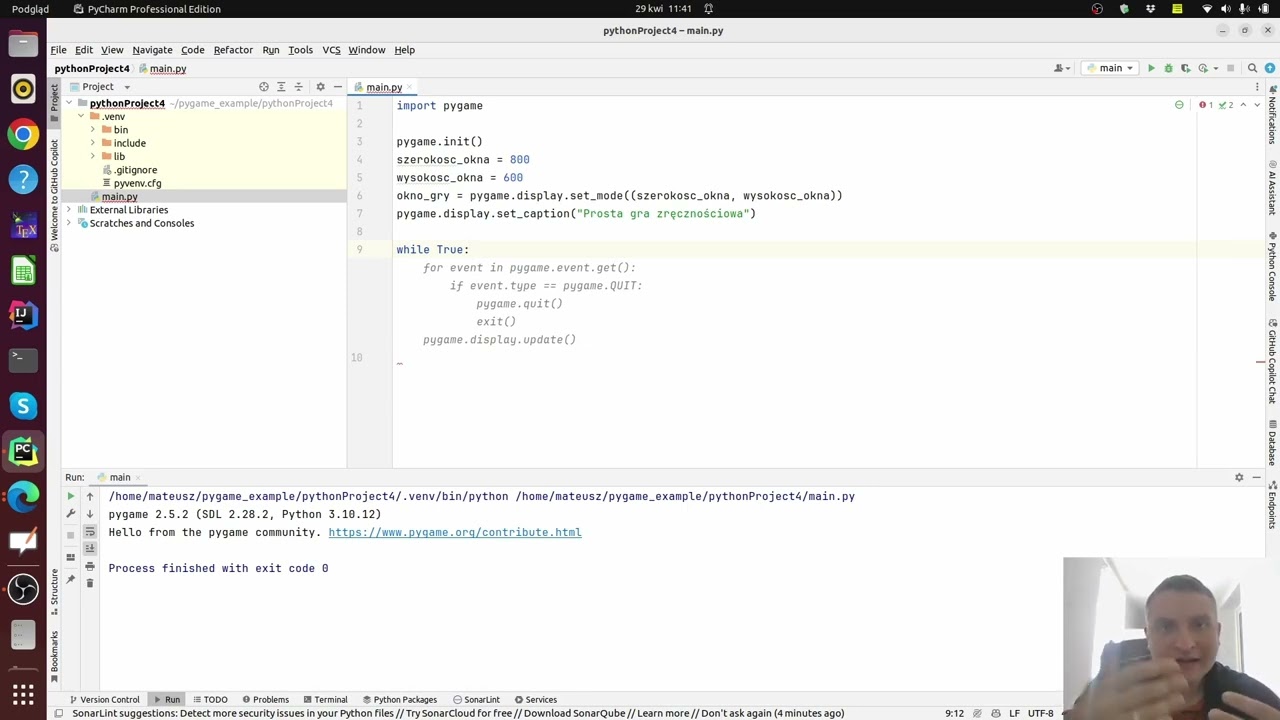Expand the include folder

(93, 143)
